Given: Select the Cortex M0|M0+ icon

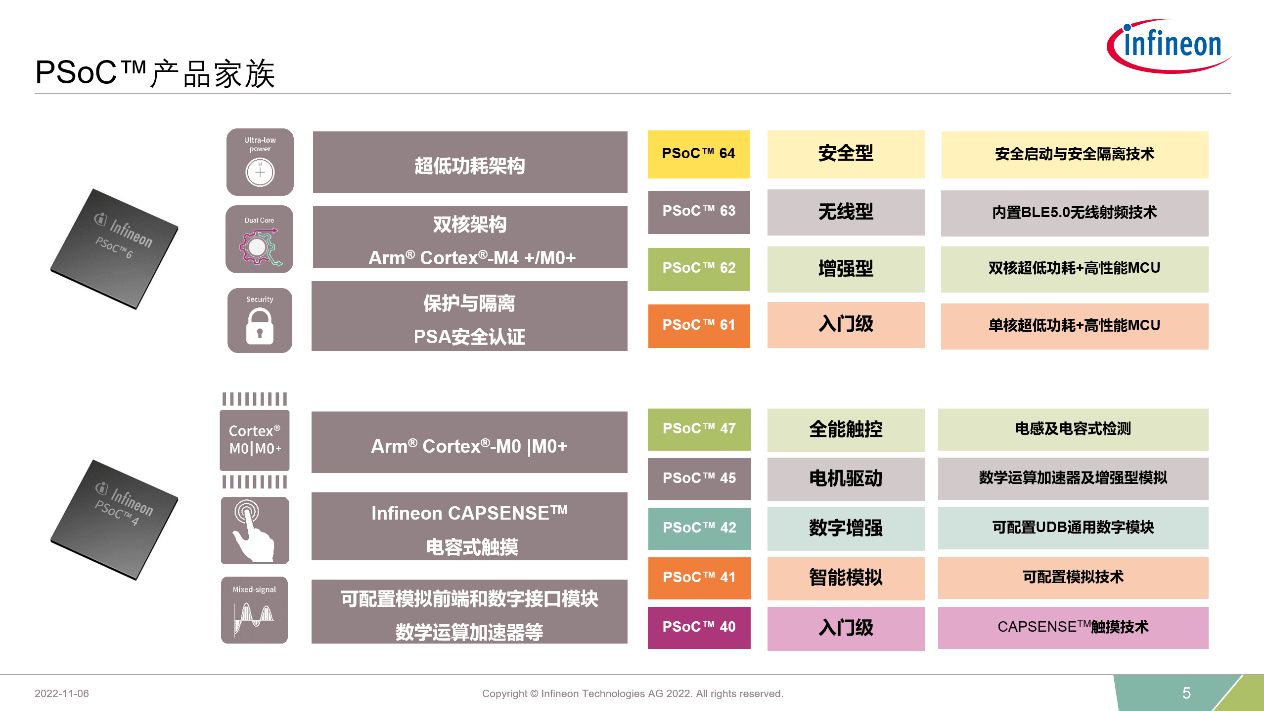Looking at the screenshot, I should click(254, 442).
